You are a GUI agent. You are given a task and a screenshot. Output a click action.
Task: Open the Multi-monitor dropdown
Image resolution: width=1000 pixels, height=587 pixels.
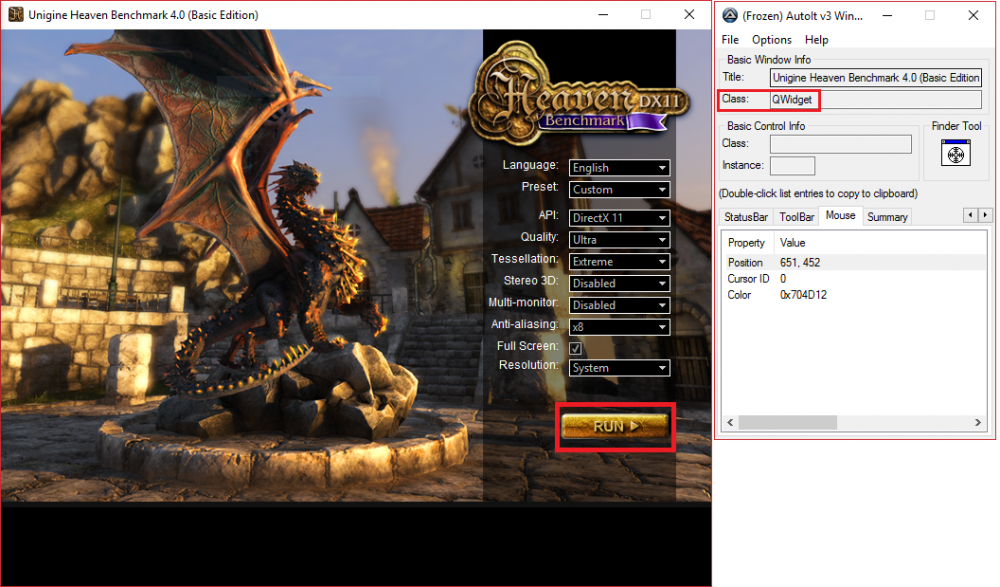(x=619, y=305)
